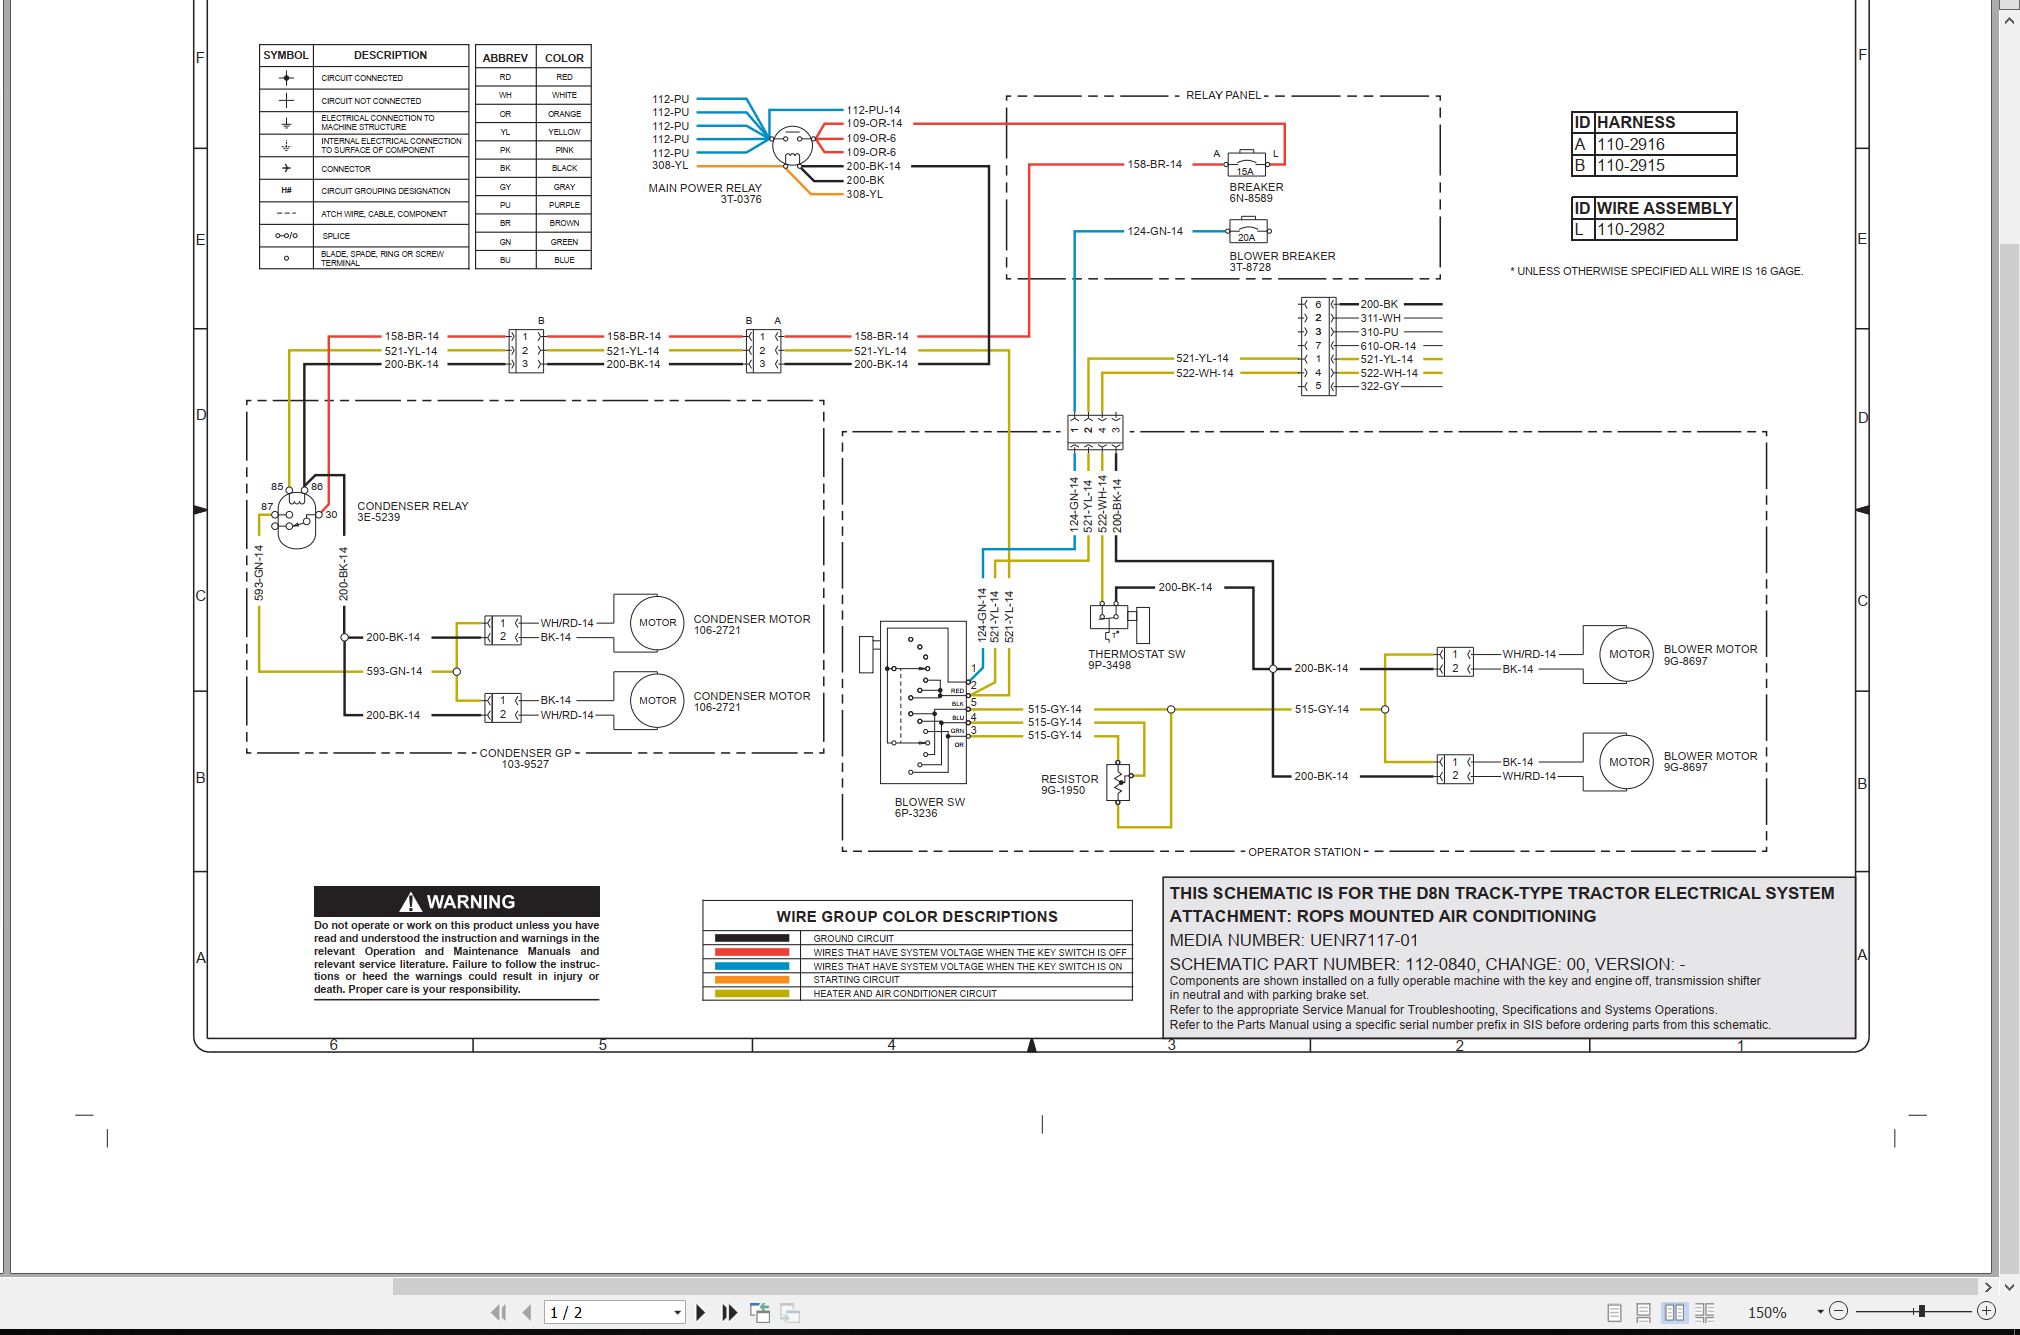Click the 20A blower breaker symbol
Image resolution: width=2020 pixels, height=1335 pixels.
[x=1247, y=230]
